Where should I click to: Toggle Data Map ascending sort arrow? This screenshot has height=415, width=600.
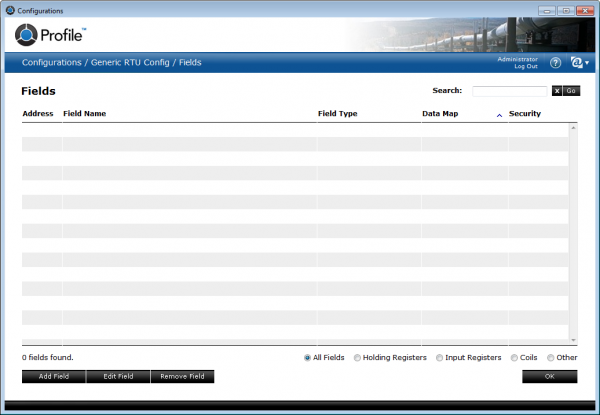tap(499, 115)
